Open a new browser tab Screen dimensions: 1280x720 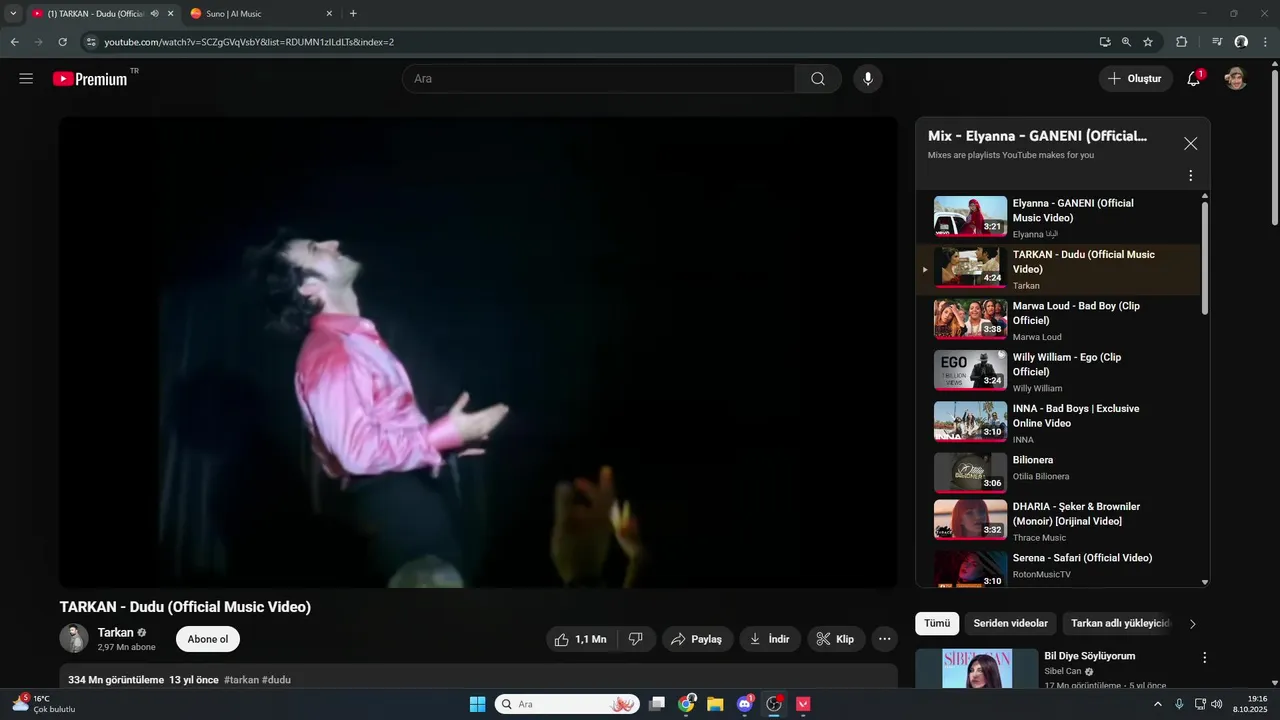pos(353,14)
